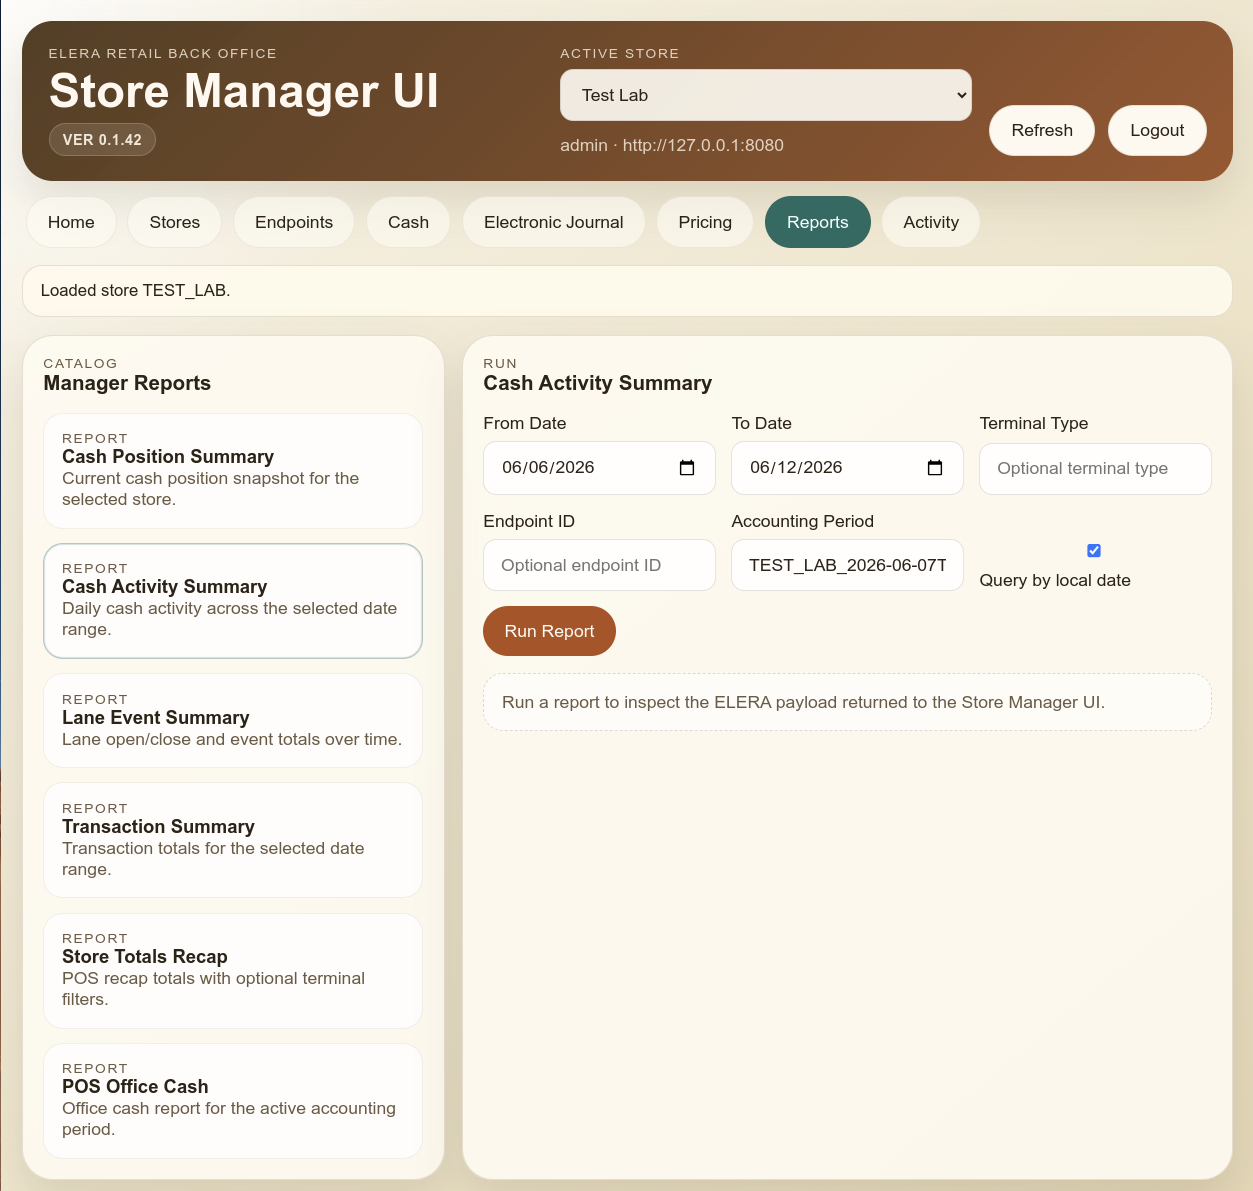Click the Accounting Period input field
The height and width of the screenshot is (1191, 1253).
click(847, 565)
